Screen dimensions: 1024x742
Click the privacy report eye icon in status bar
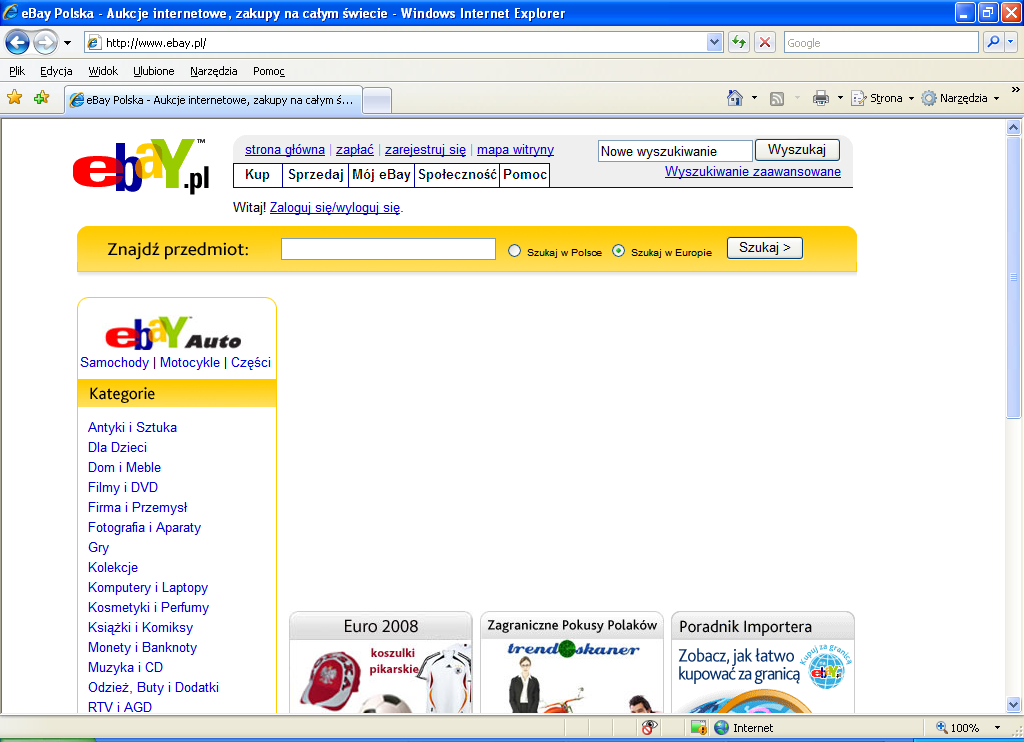(649, 728)
